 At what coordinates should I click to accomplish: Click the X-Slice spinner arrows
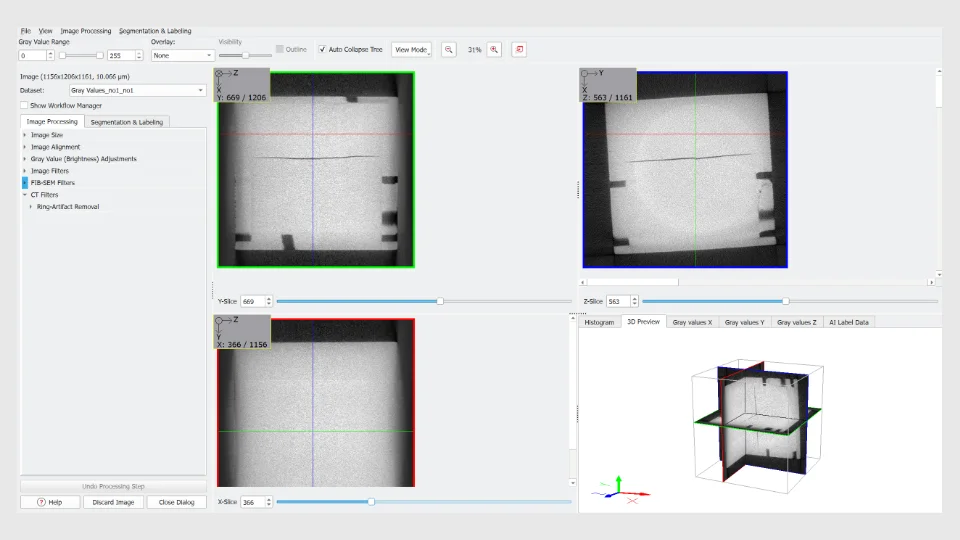(269, 502)
